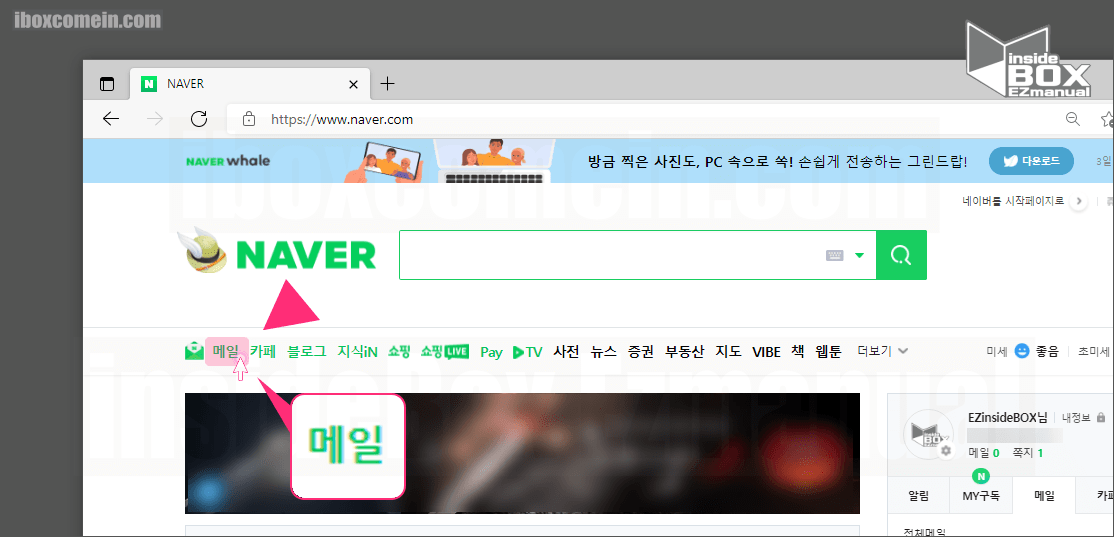Image resolution: width=1114 pixels, height=537 pixels.
Task: Open a new browser tab with plus button
Action: point(388,84)
